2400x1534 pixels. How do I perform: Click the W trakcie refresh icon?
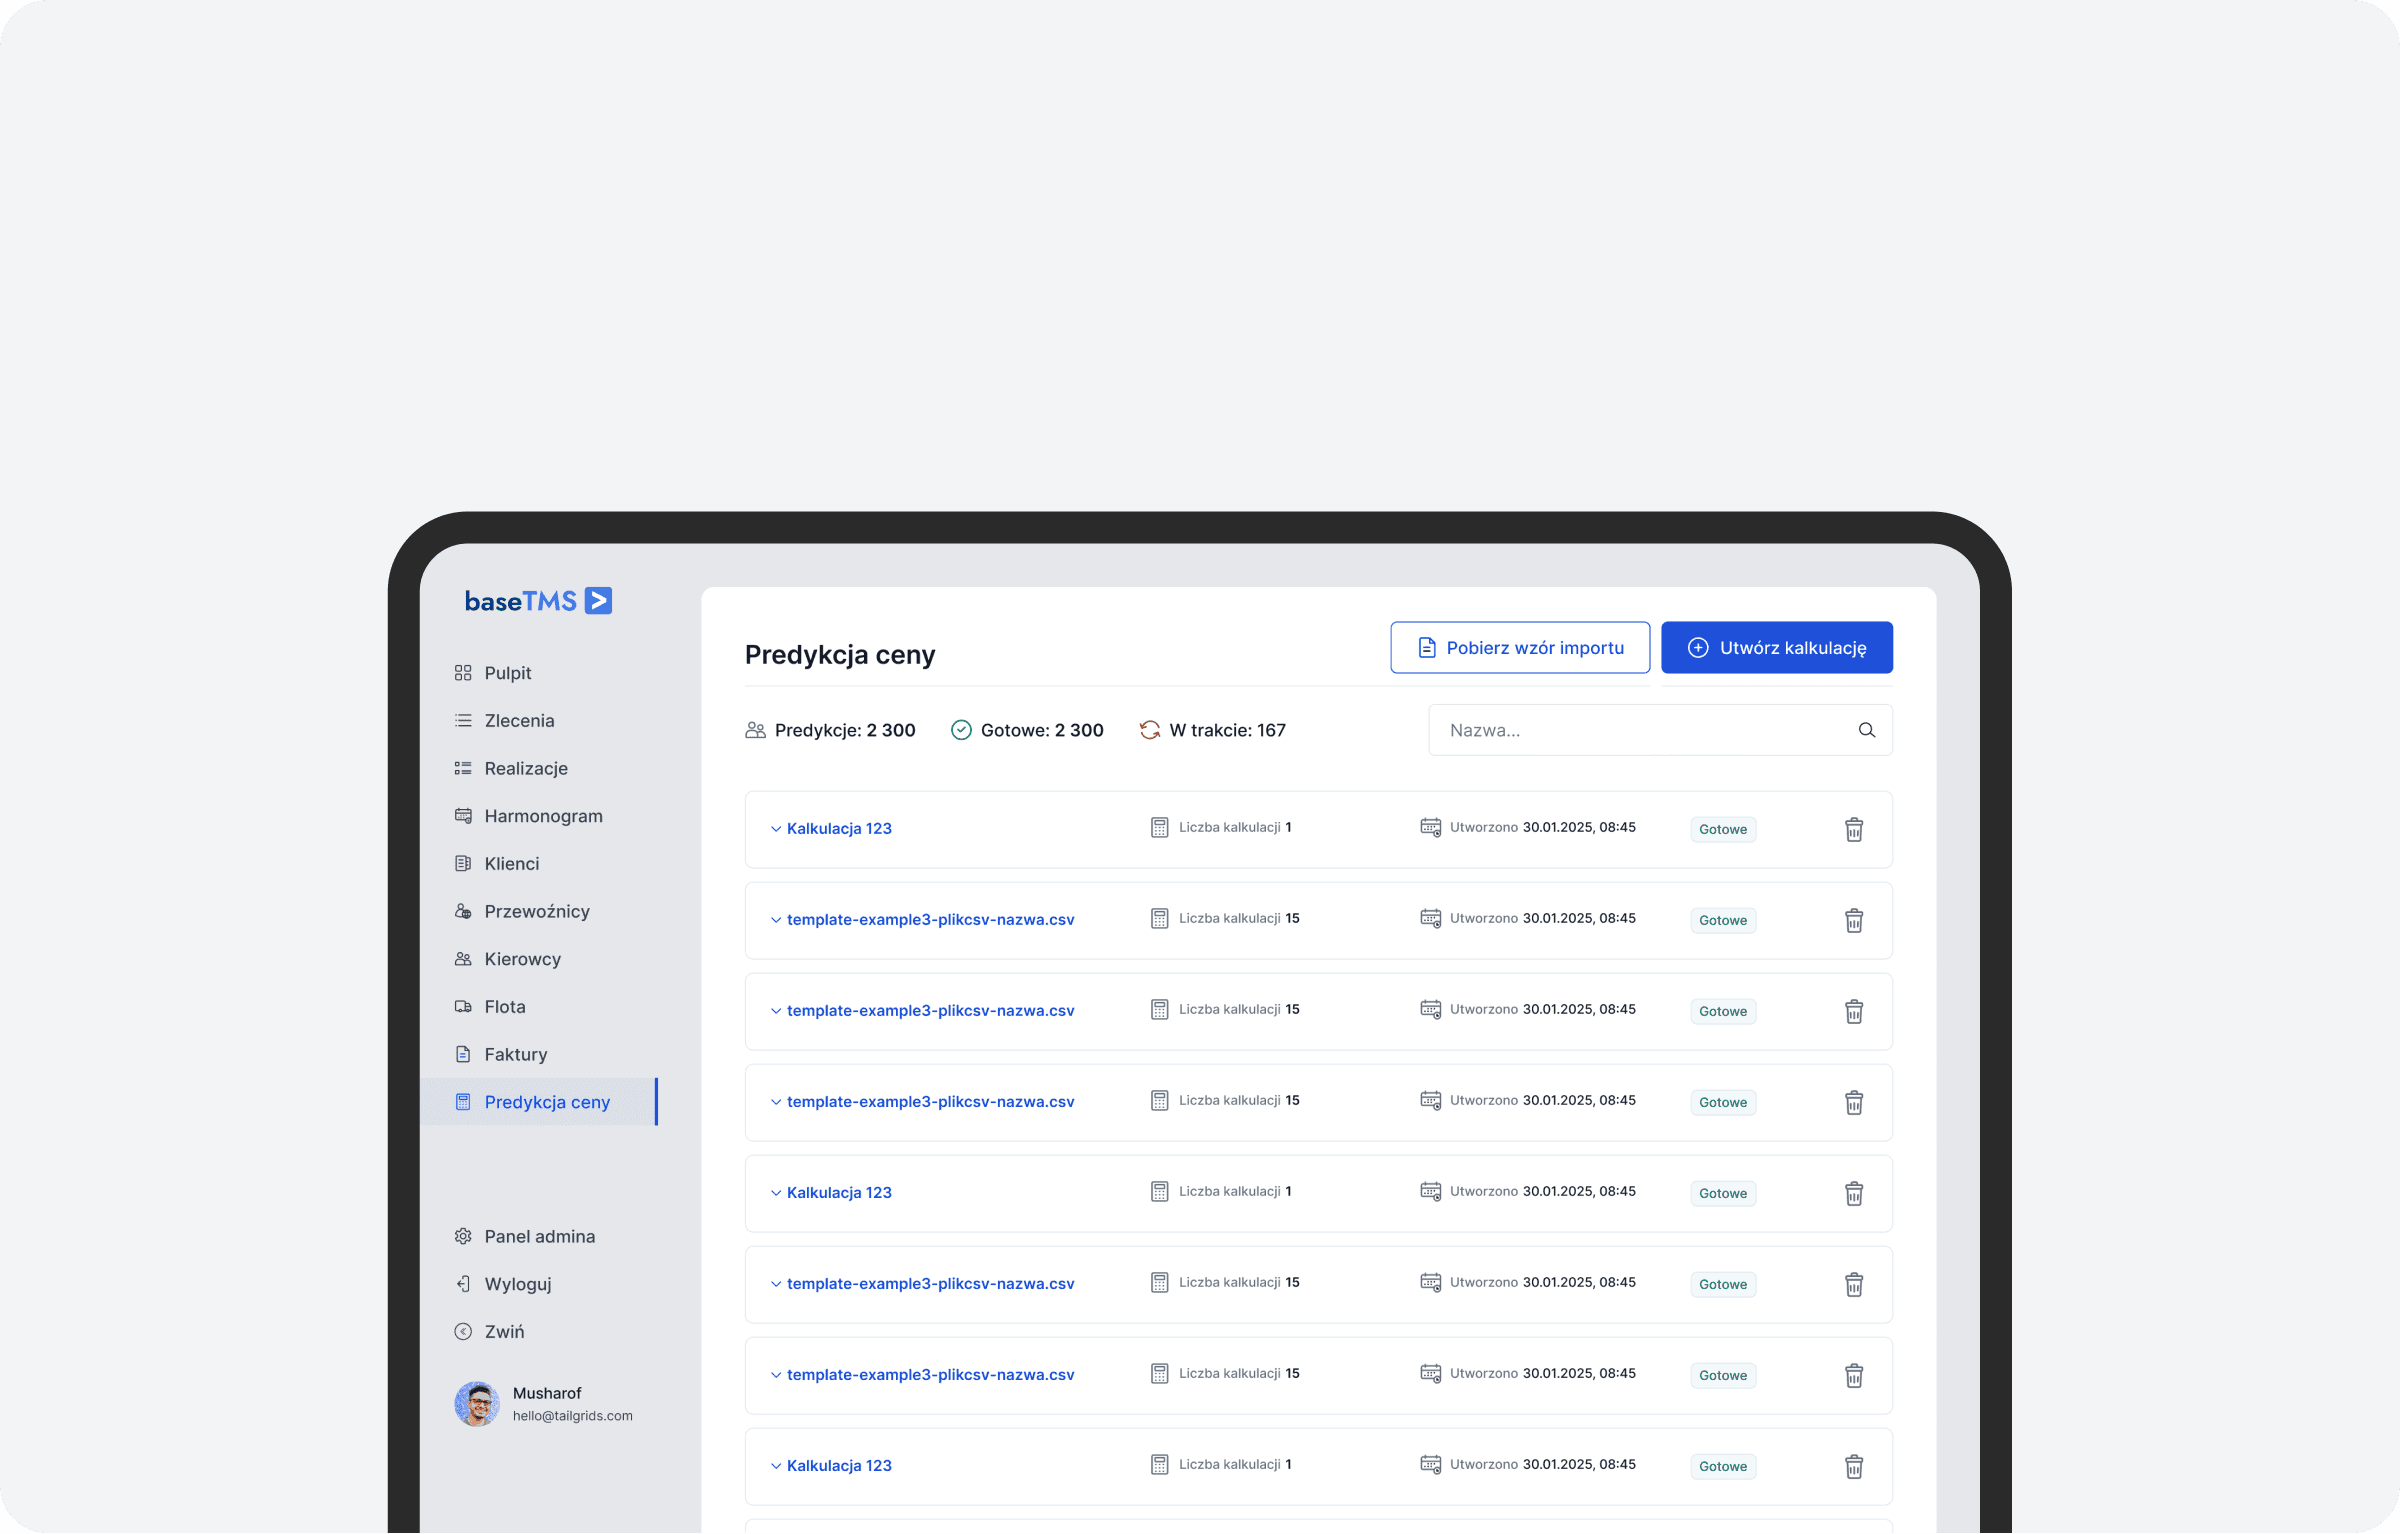(x=1149, y=731)
